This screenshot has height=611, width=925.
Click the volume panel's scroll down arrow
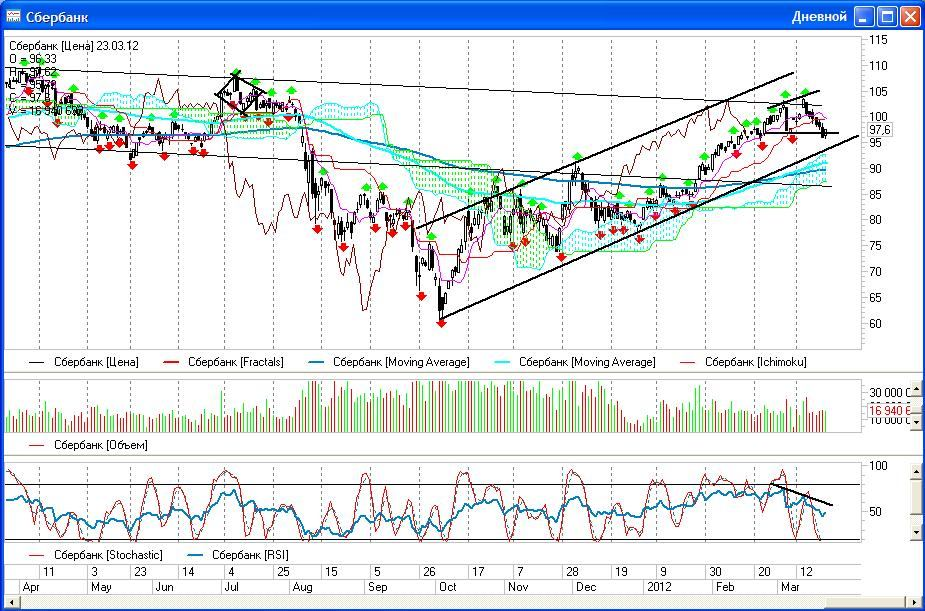pyautogui.click(x=917, y=422)
